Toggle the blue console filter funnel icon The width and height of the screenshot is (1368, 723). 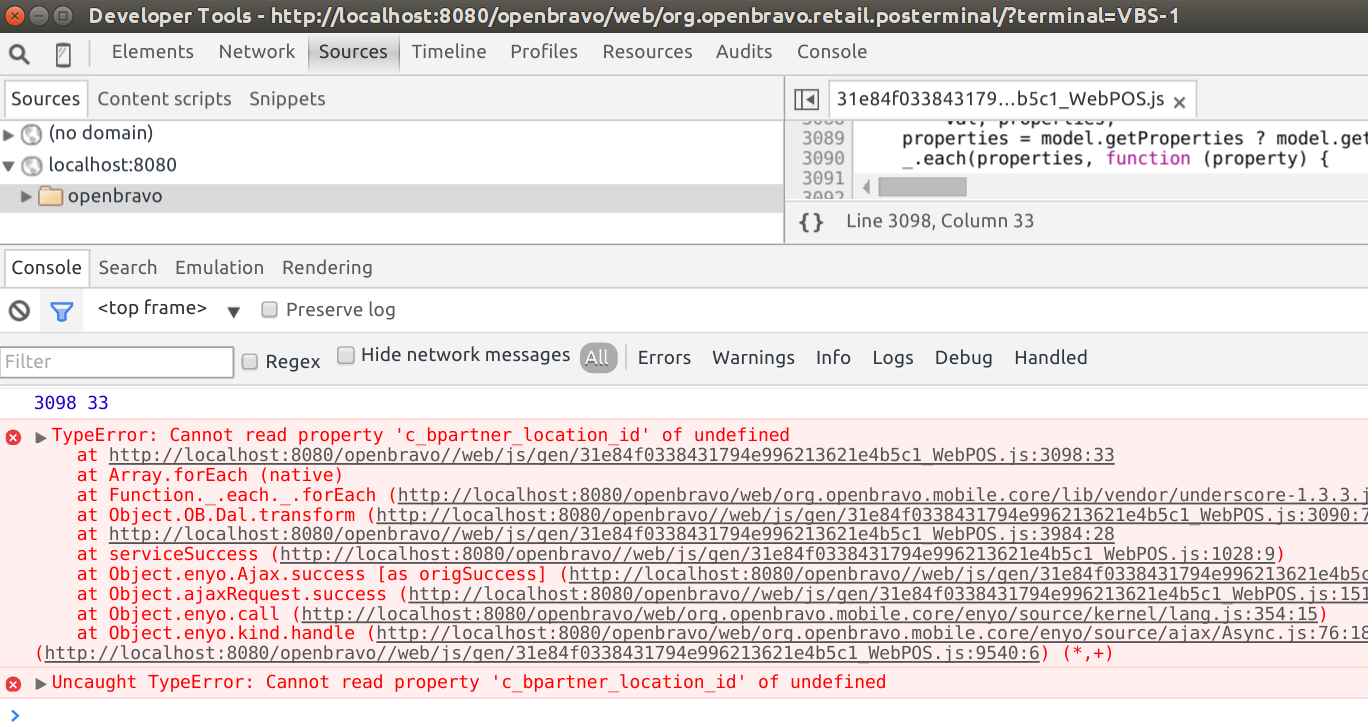click(x=62, y=311)
